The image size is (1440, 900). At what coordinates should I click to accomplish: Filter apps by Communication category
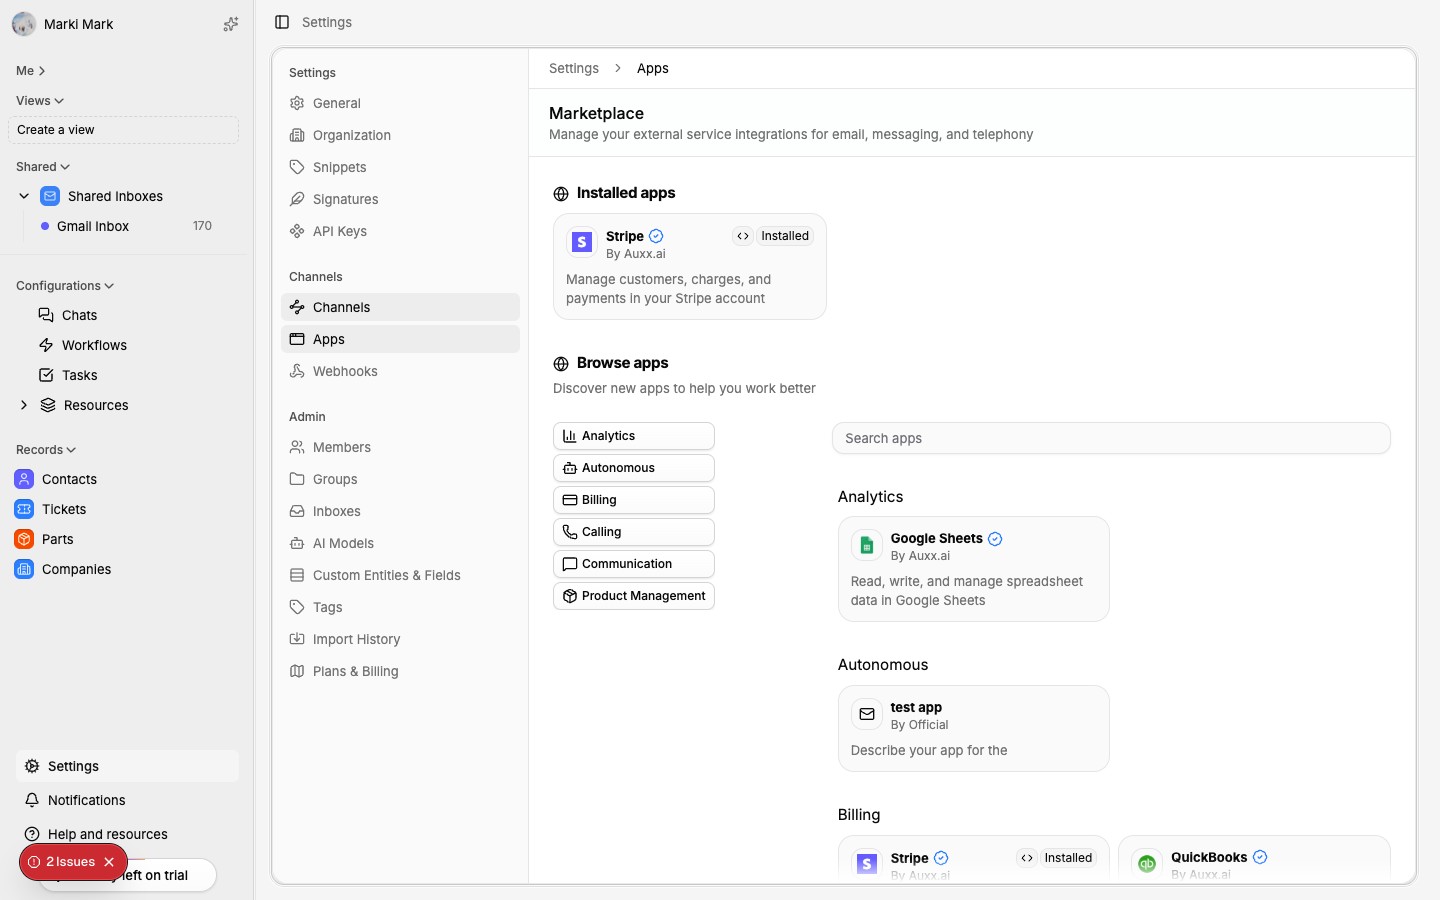pos(634,564)
